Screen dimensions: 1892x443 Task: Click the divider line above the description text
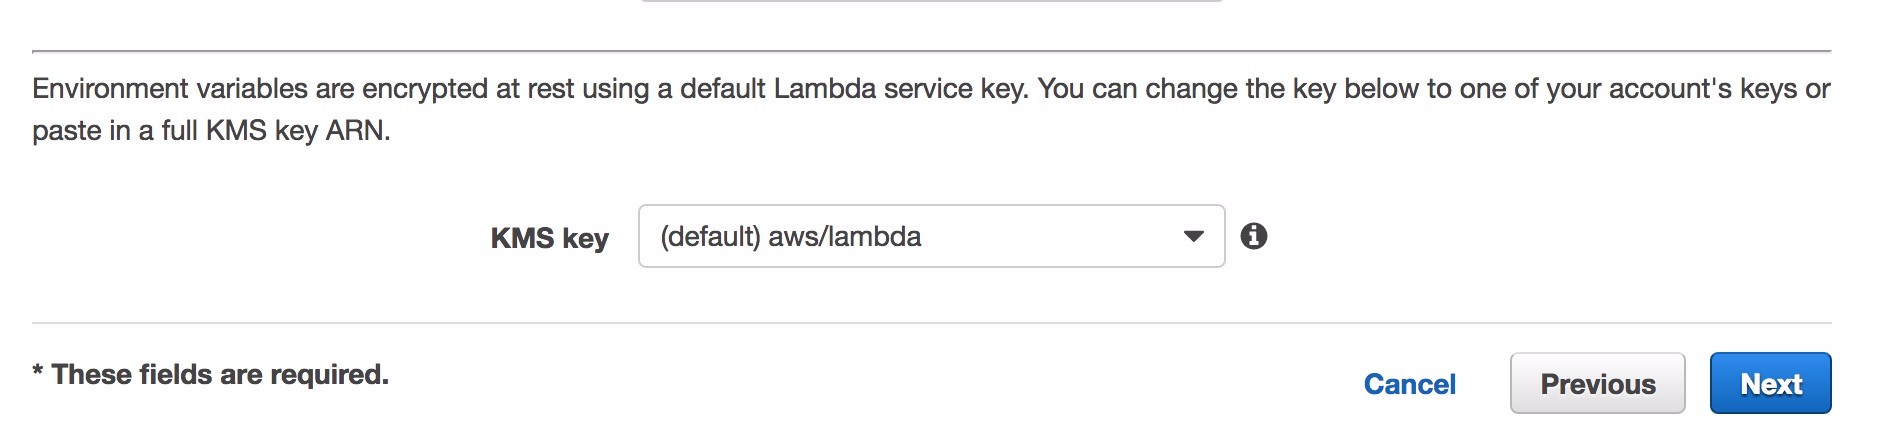tap(930, 51)
